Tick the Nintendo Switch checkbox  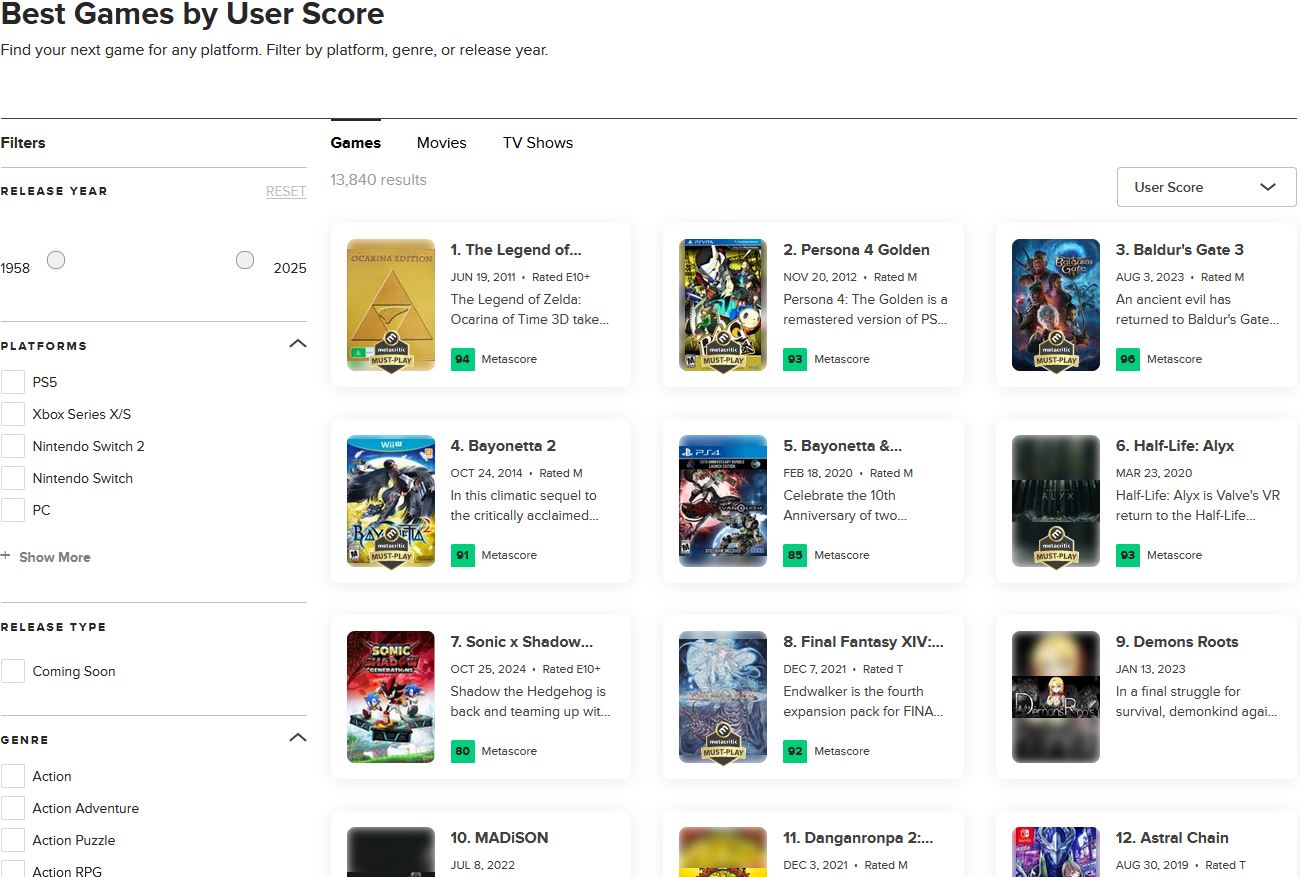(13, 478)
